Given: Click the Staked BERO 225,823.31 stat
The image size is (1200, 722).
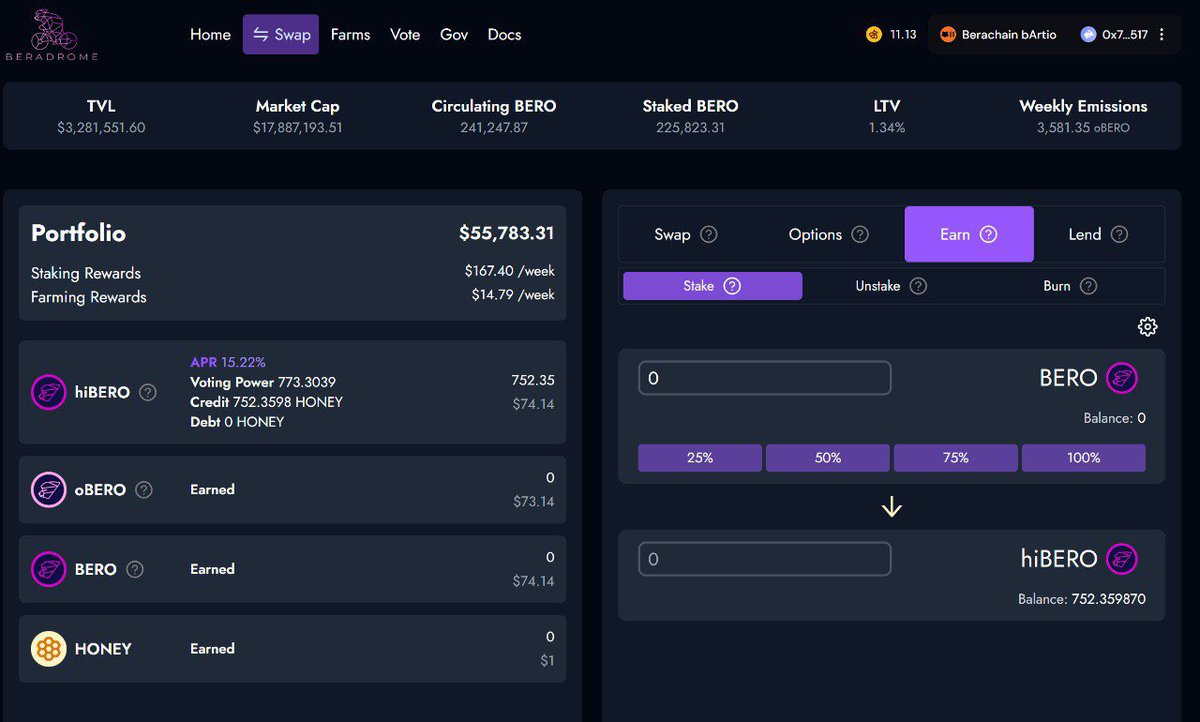Looking at the screenshot, I should (690, 116).
